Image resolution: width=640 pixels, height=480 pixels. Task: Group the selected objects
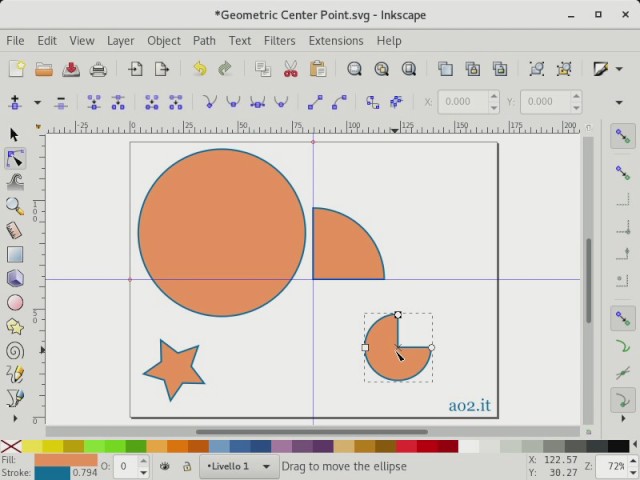[x=537, y=69]
